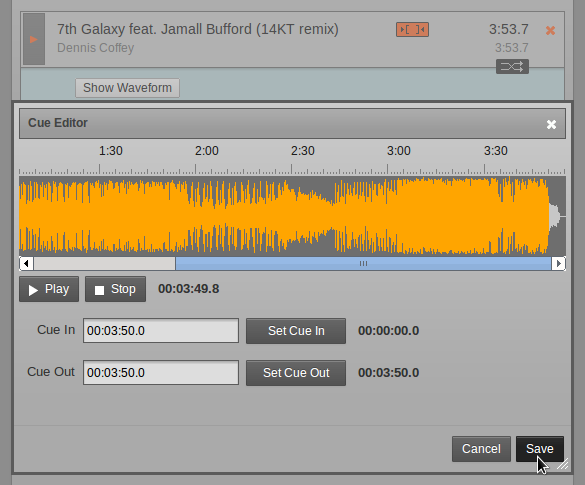Stop playback with the Stop button

coord(115,289)
